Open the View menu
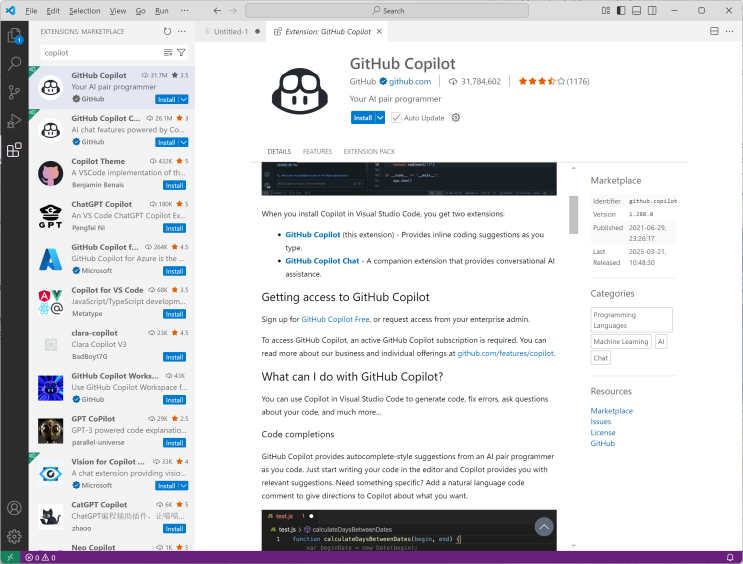Screen dimensions: 743x564 118,10
